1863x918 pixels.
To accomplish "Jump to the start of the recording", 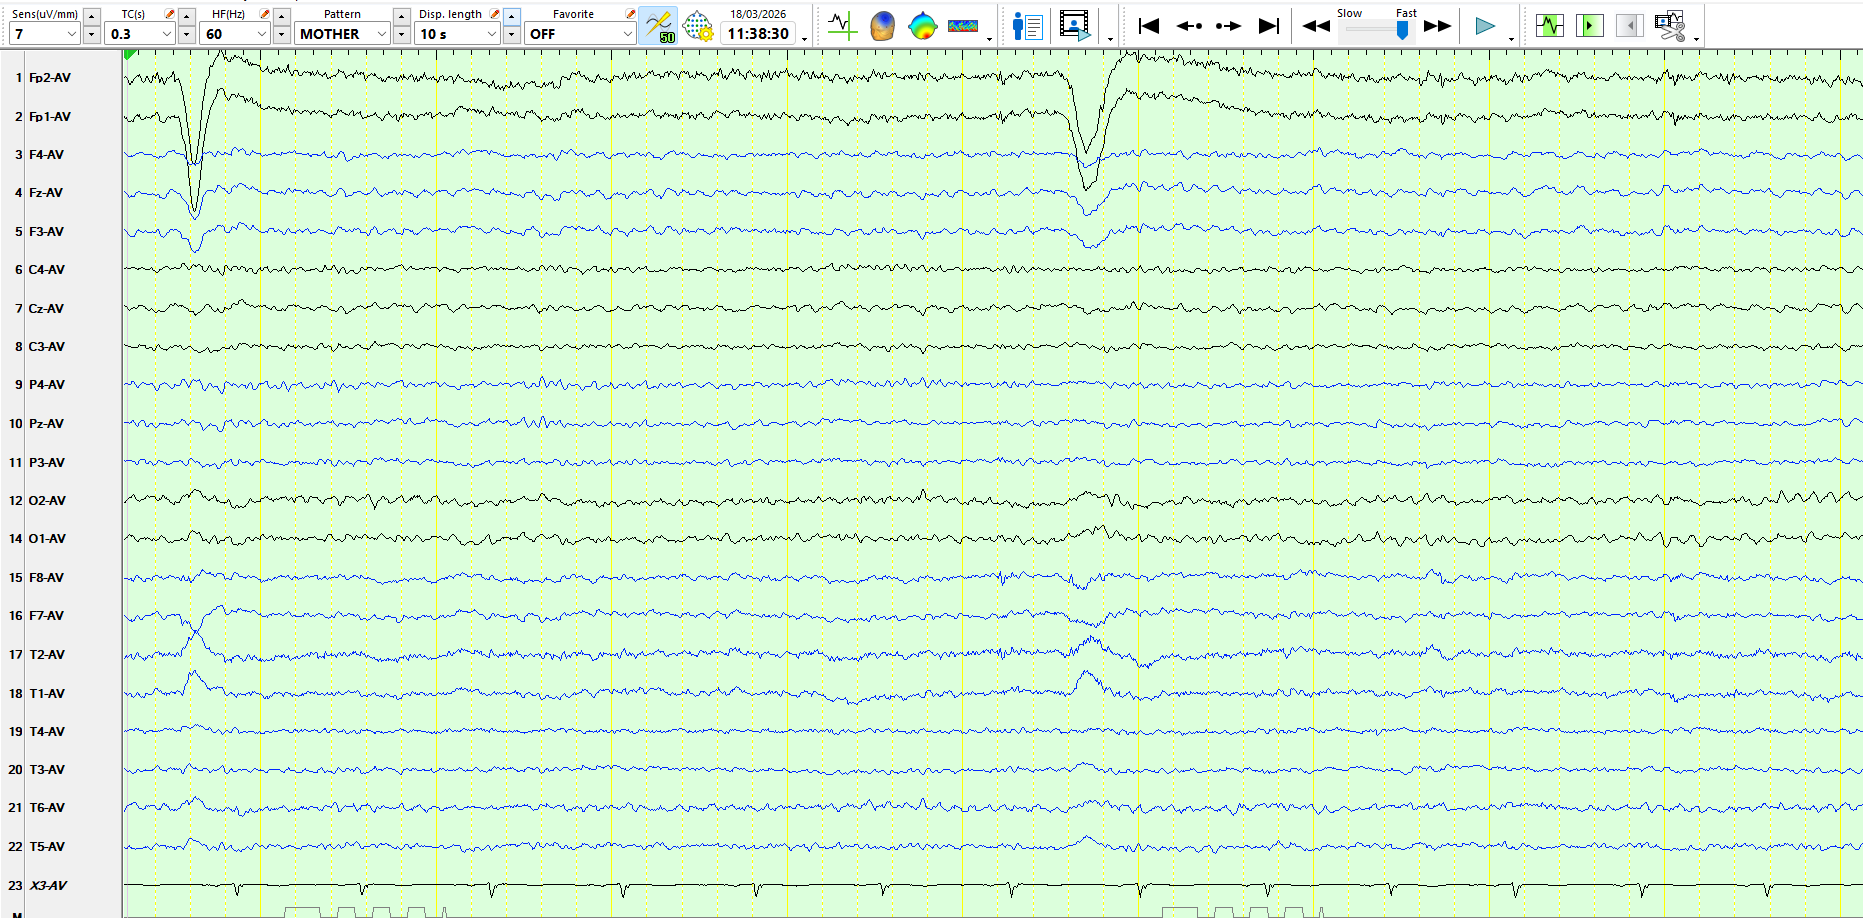I will pos(1148,26).
